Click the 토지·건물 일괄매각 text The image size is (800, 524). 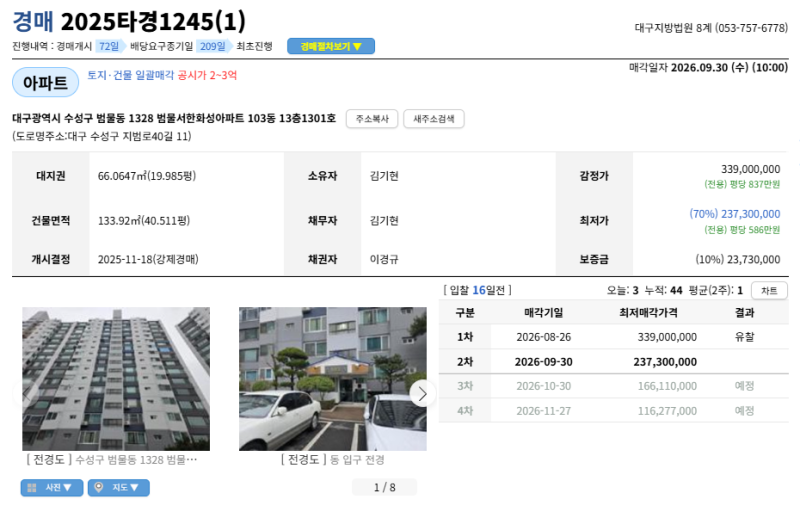131,75
